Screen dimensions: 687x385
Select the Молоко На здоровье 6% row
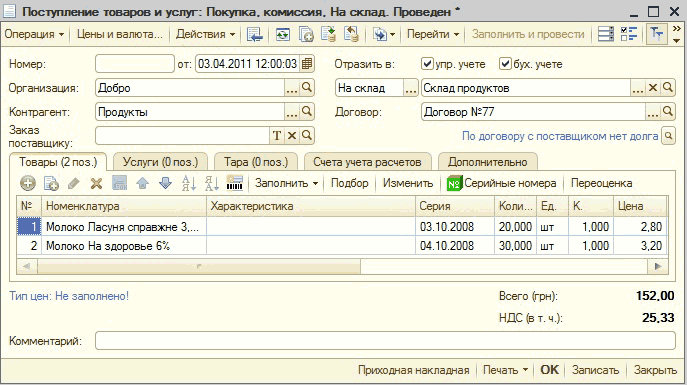point(342,246)
